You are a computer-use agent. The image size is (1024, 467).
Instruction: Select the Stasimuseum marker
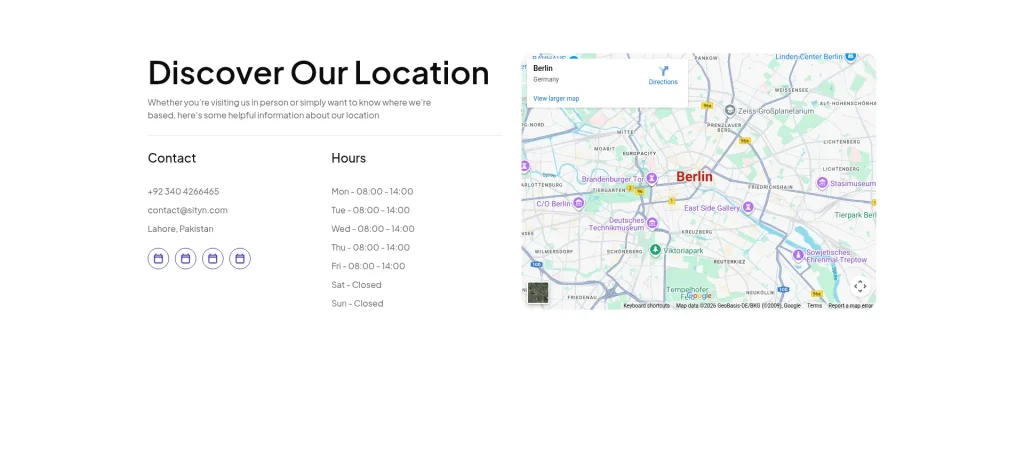coord(822,183)
